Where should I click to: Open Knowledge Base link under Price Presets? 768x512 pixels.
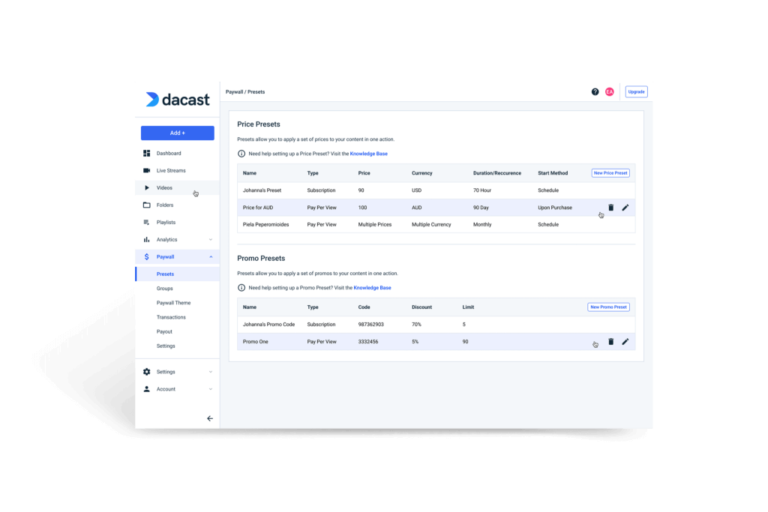(x=369, y=153)
